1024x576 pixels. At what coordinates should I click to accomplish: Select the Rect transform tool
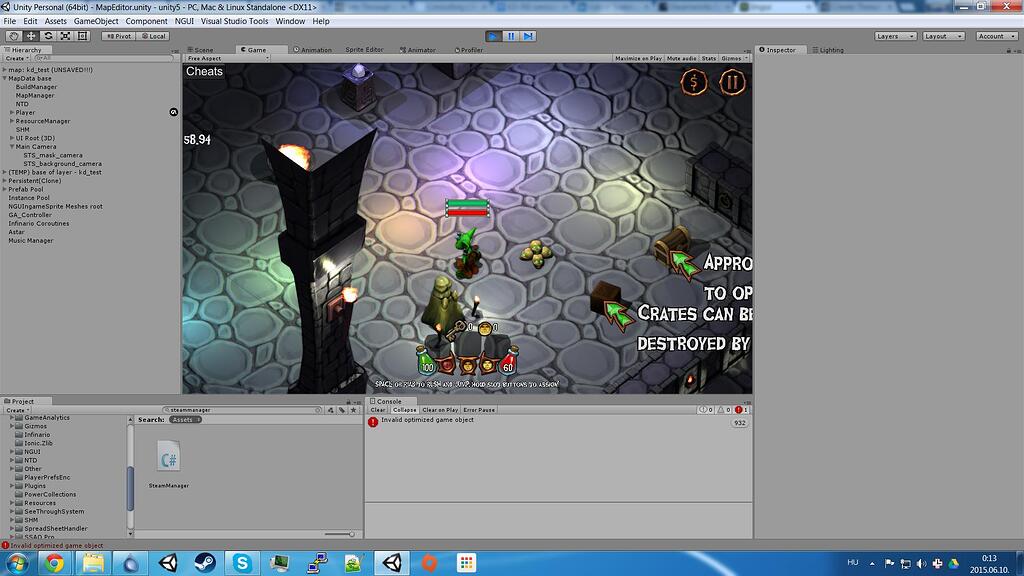[84, 35]
